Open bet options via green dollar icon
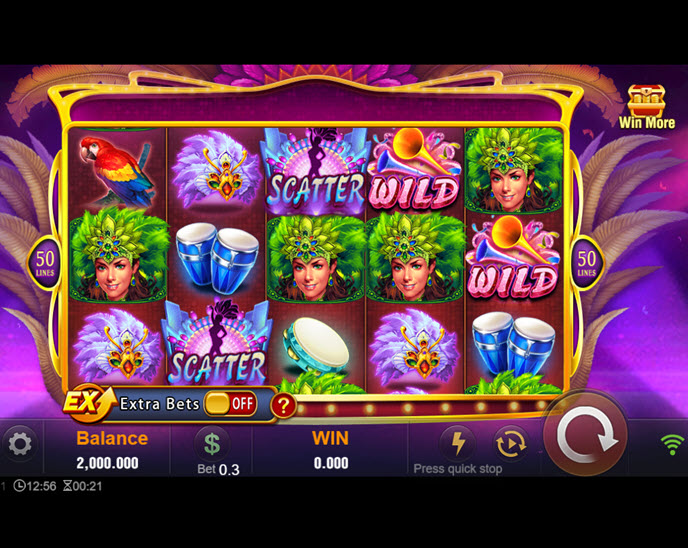This screenshot has height=548, width=688. tap(212, 444)
